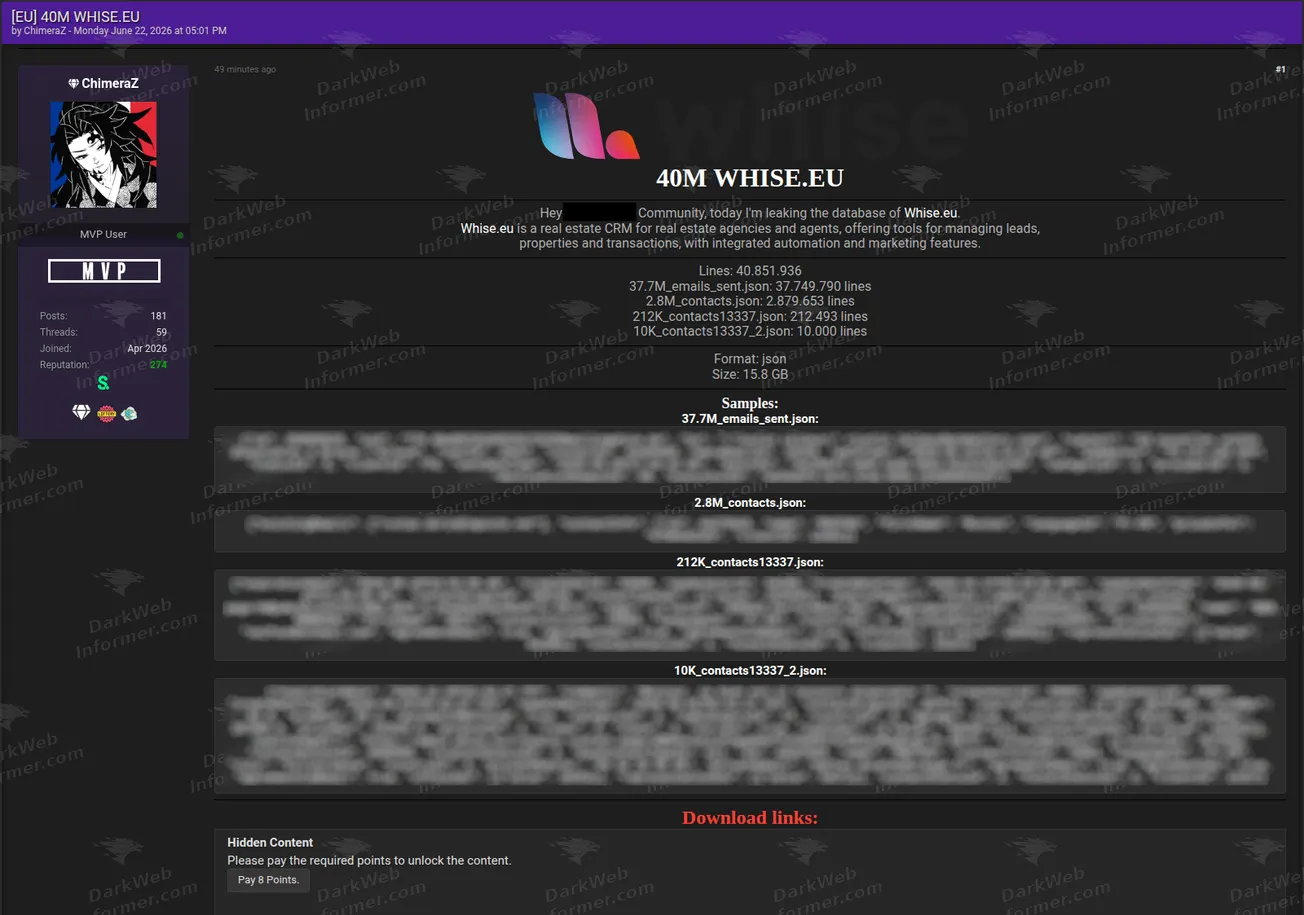The width and height of the screenshot is (1304, 915).
Task: Click the 2.8M_contacts.json line count row
Action: pos(750,301)
